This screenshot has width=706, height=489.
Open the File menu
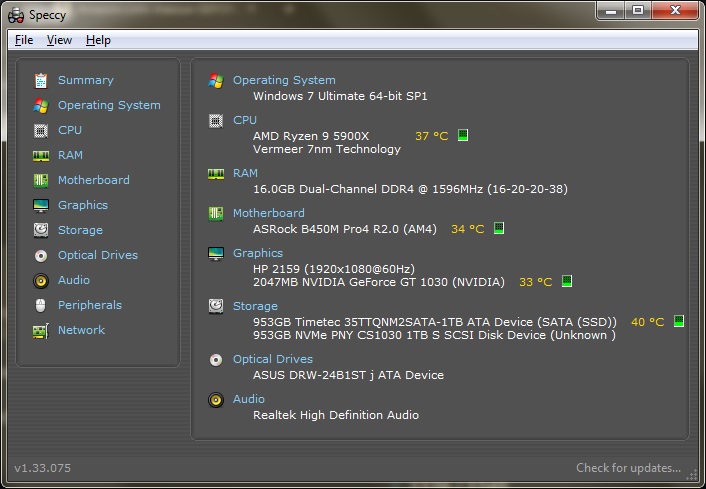click(x=24, y=40)
